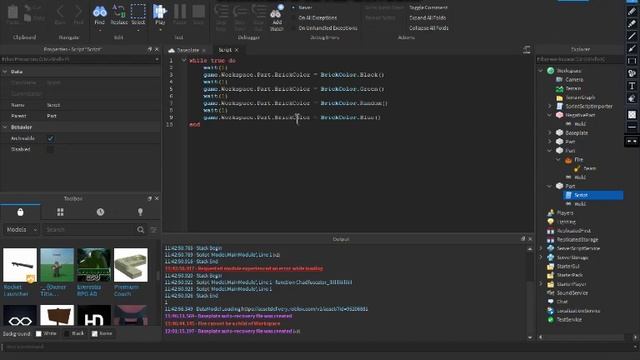
Task: Click the Pause test button
Action: tap(180, 15)
